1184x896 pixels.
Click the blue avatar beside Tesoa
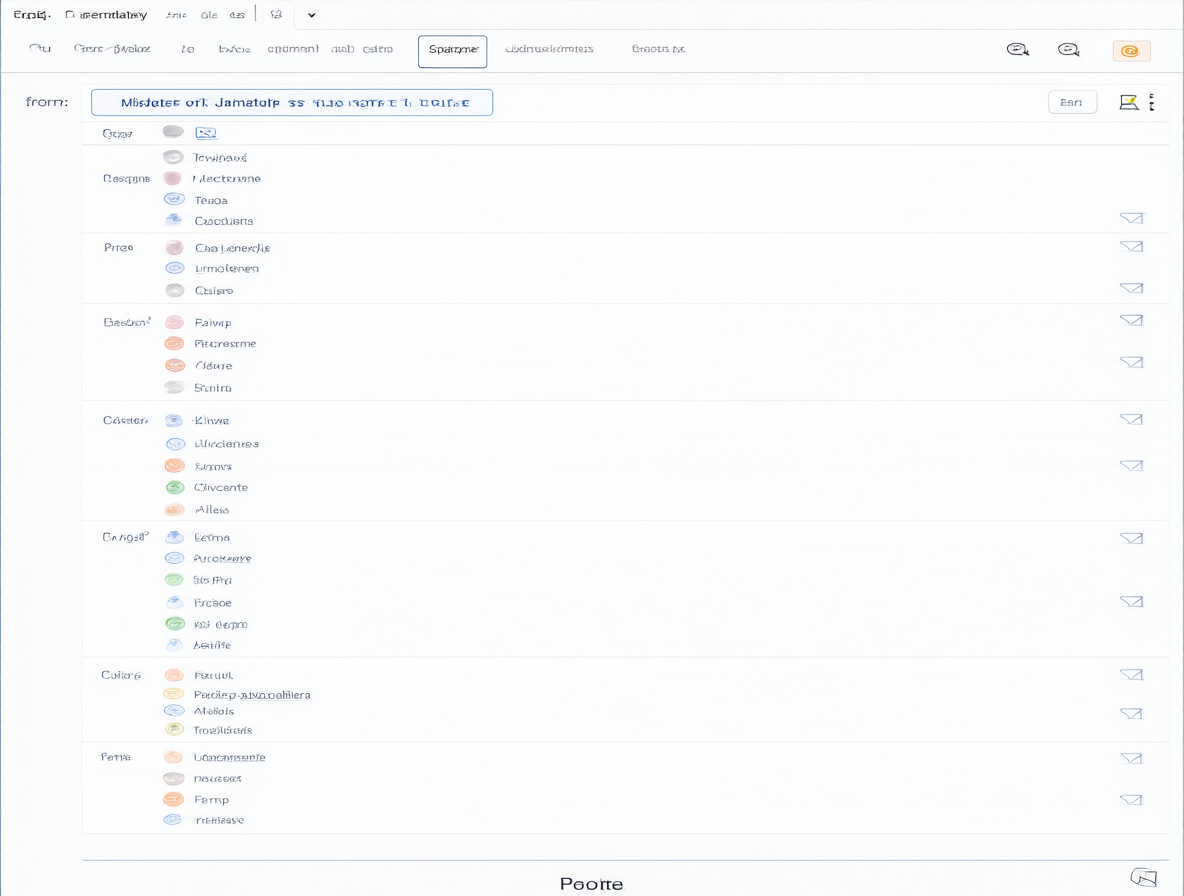pos(174,199)
